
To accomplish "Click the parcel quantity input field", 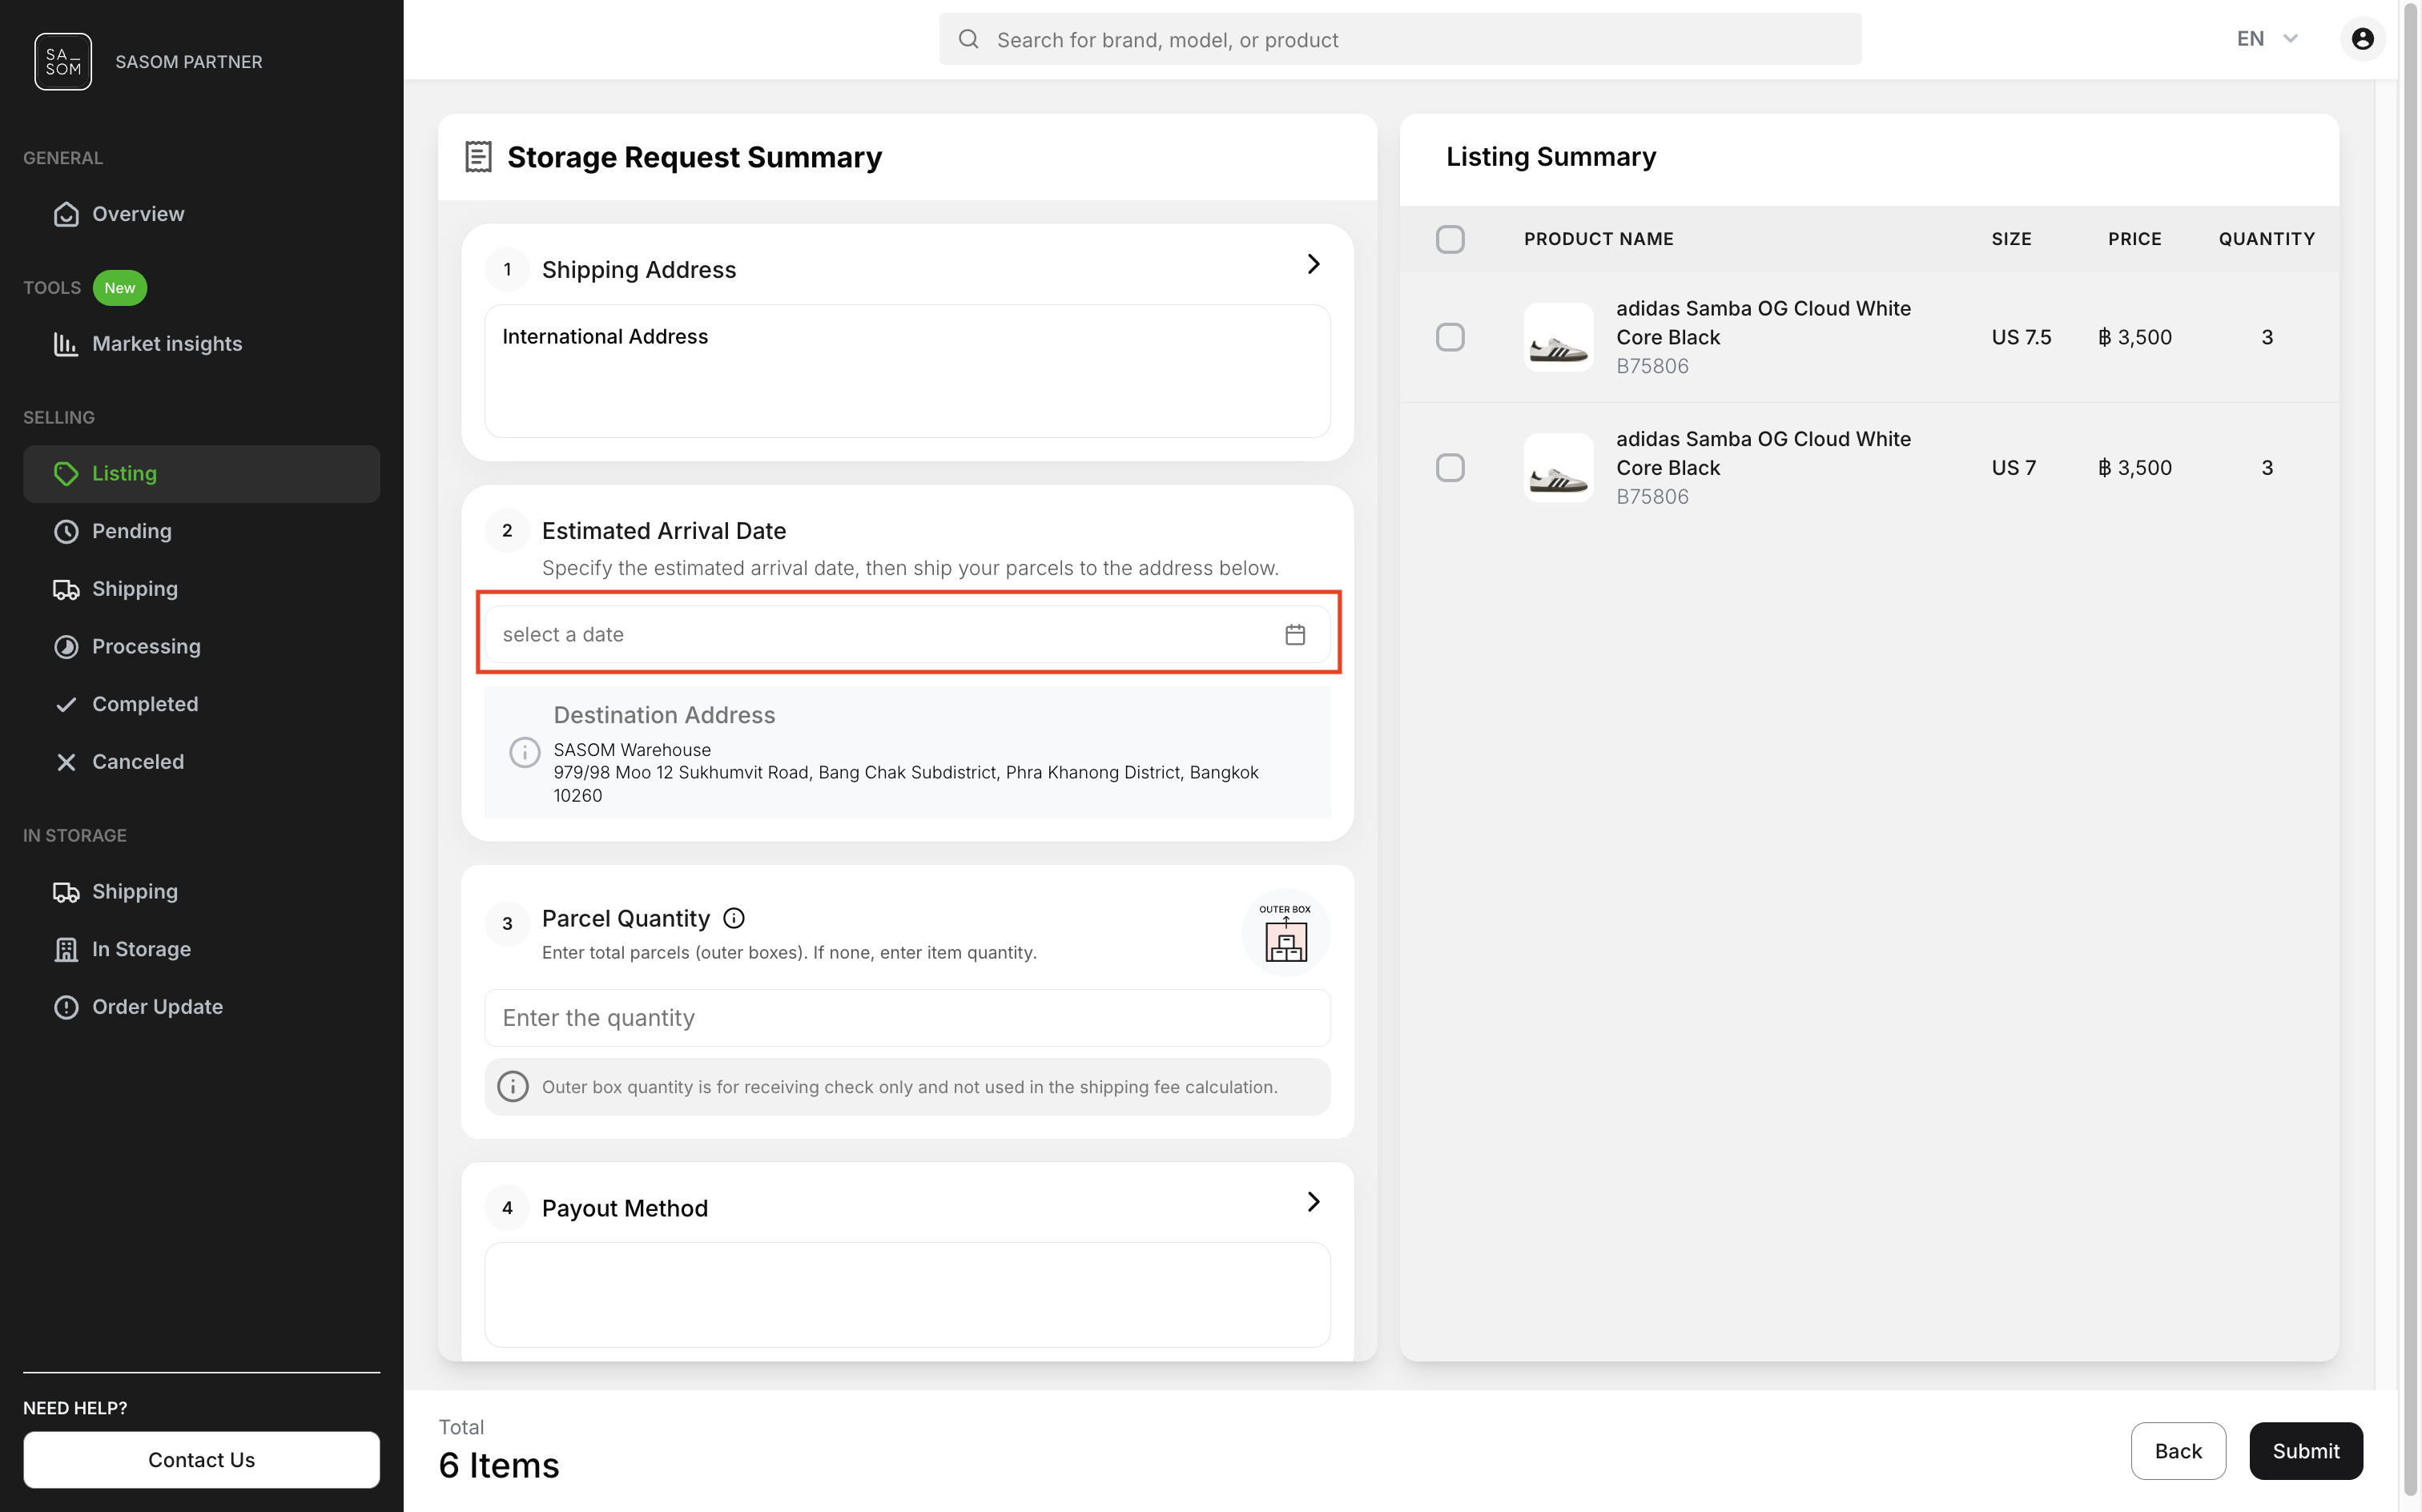I will [906, 1017].
